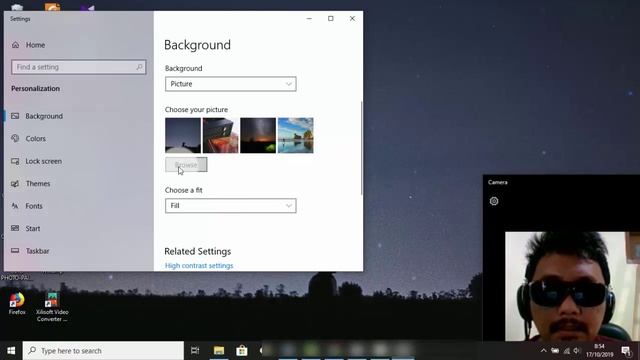
Task: Expand the Choose a fit dropdown showing Fill
Action: 231,206
